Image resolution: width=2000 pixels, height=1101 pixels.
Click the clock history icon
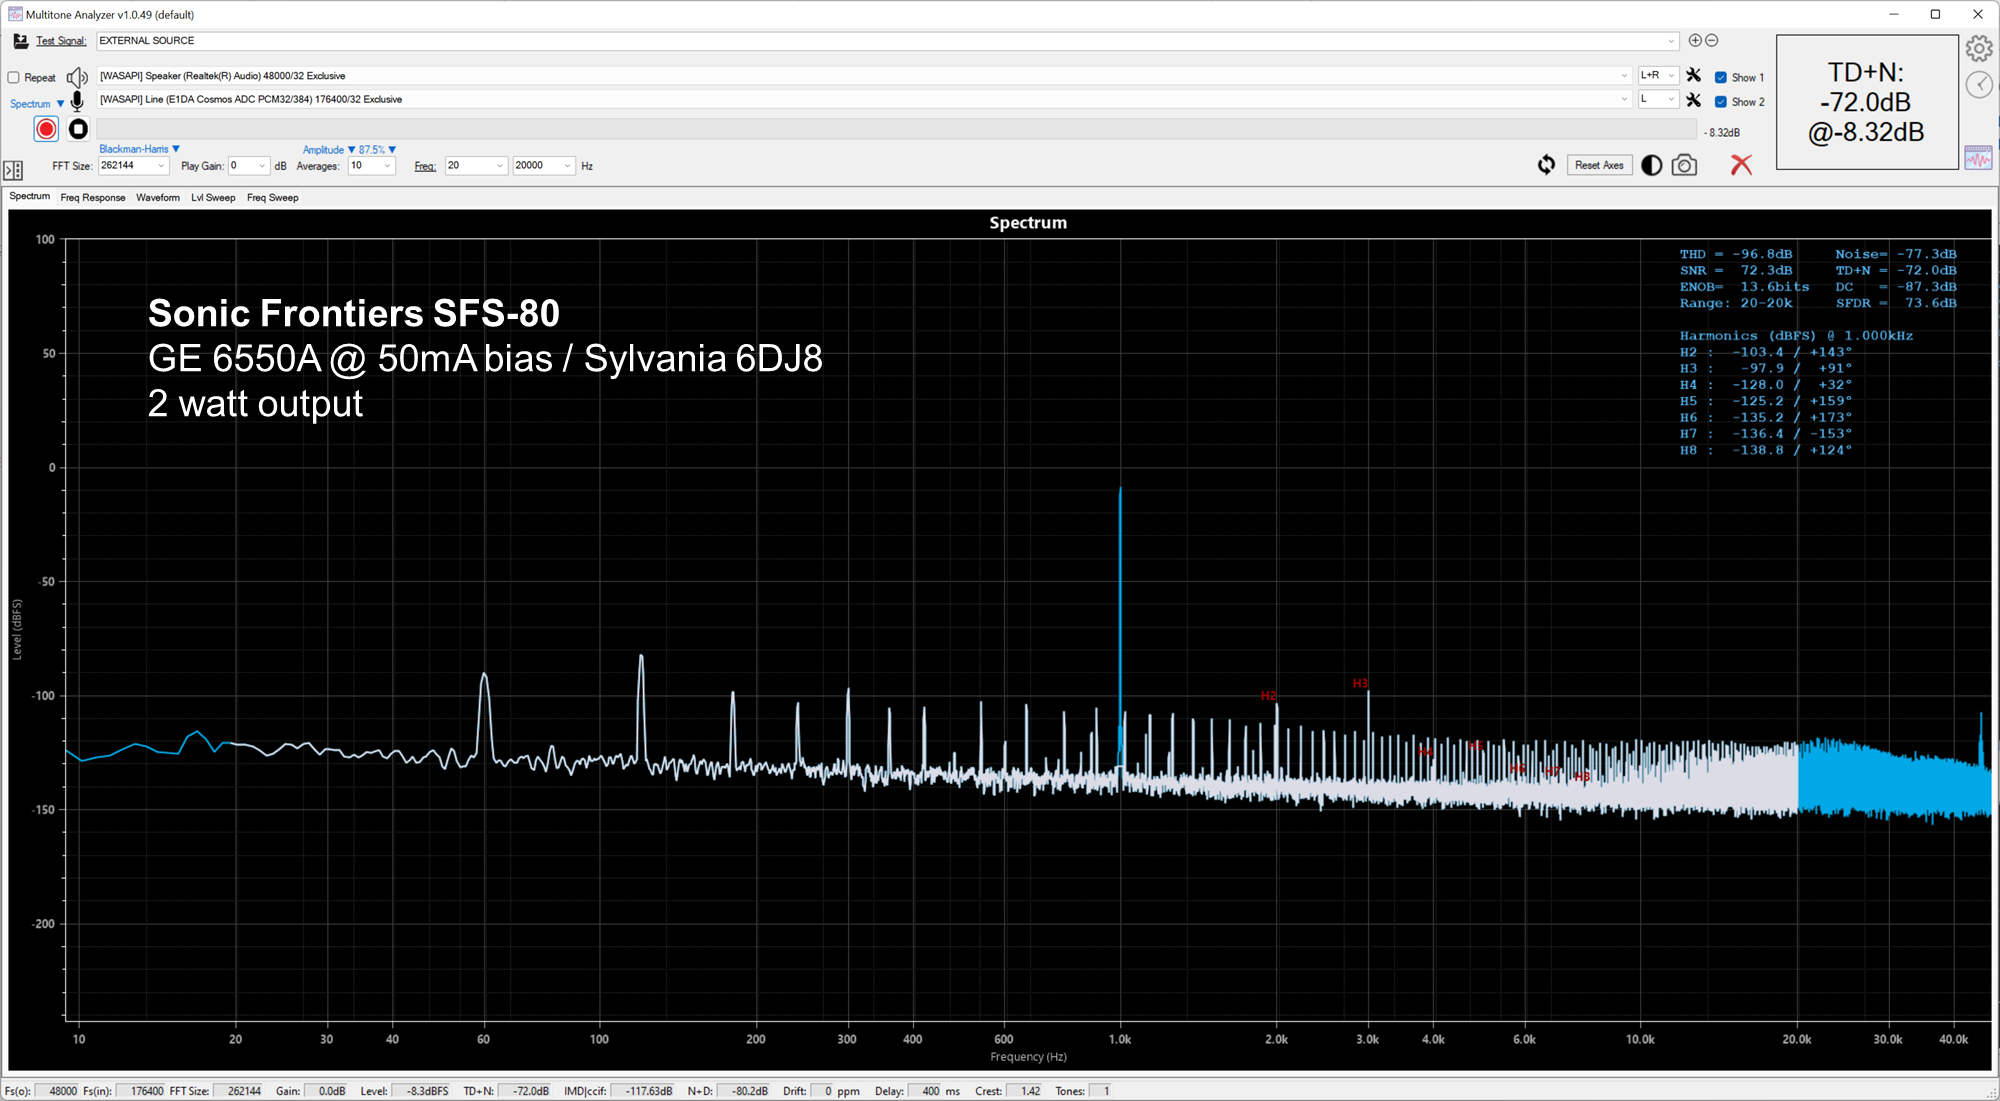(x=1979, y=85)
